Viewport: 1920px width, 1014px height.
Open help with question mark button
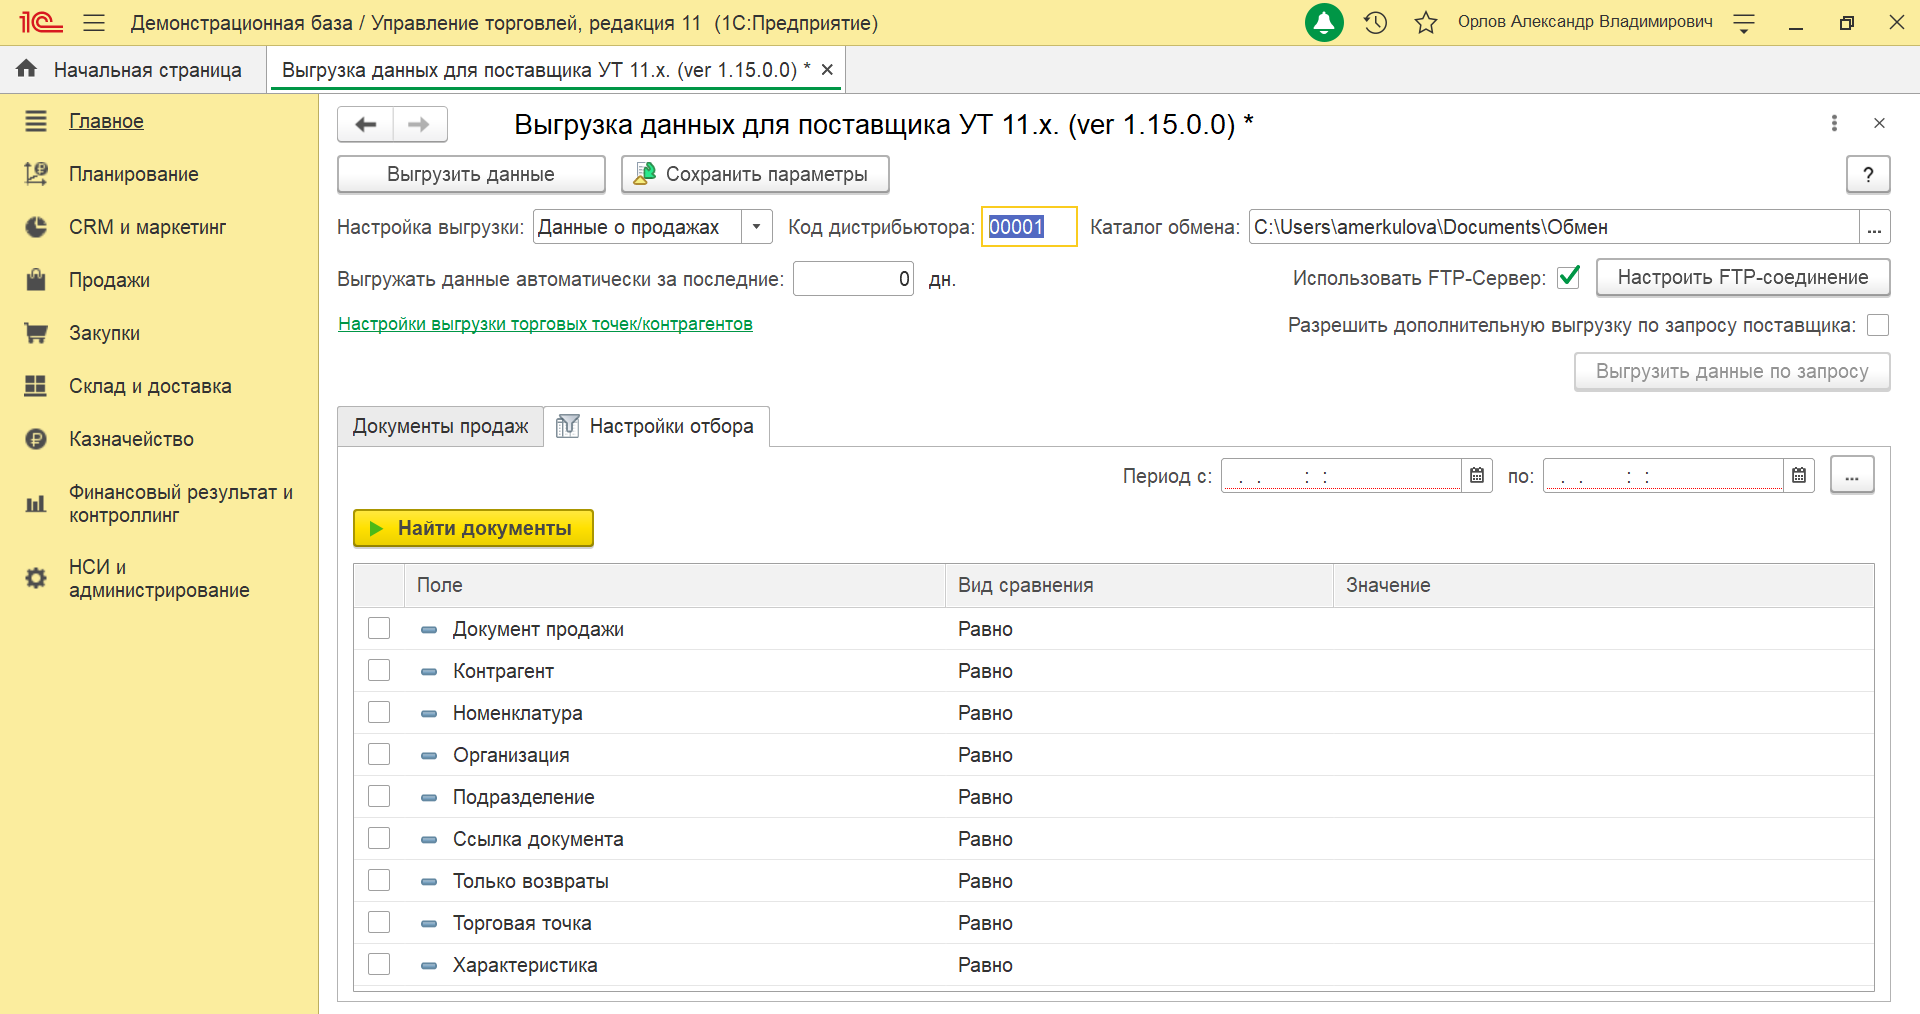(x=1868, y=174)
